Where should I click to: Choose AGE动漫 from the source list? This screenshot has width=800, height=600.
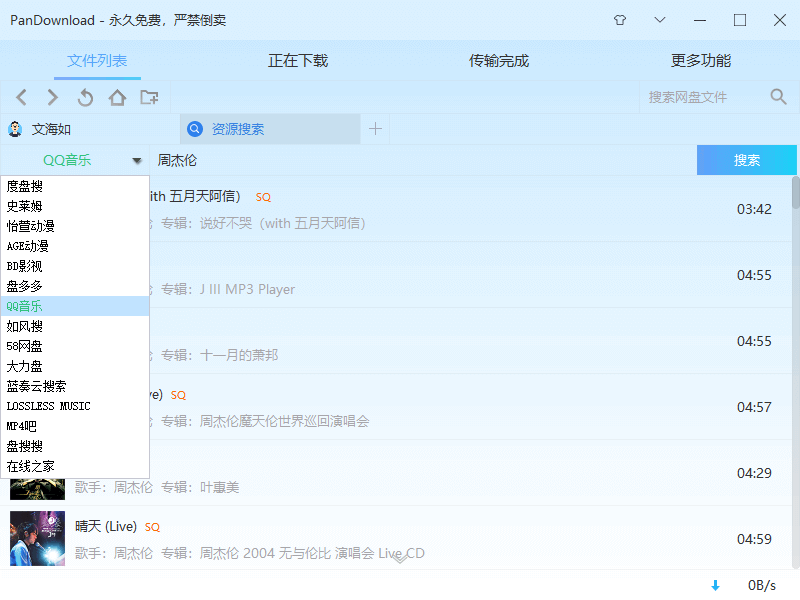click(x=75, y=246)
